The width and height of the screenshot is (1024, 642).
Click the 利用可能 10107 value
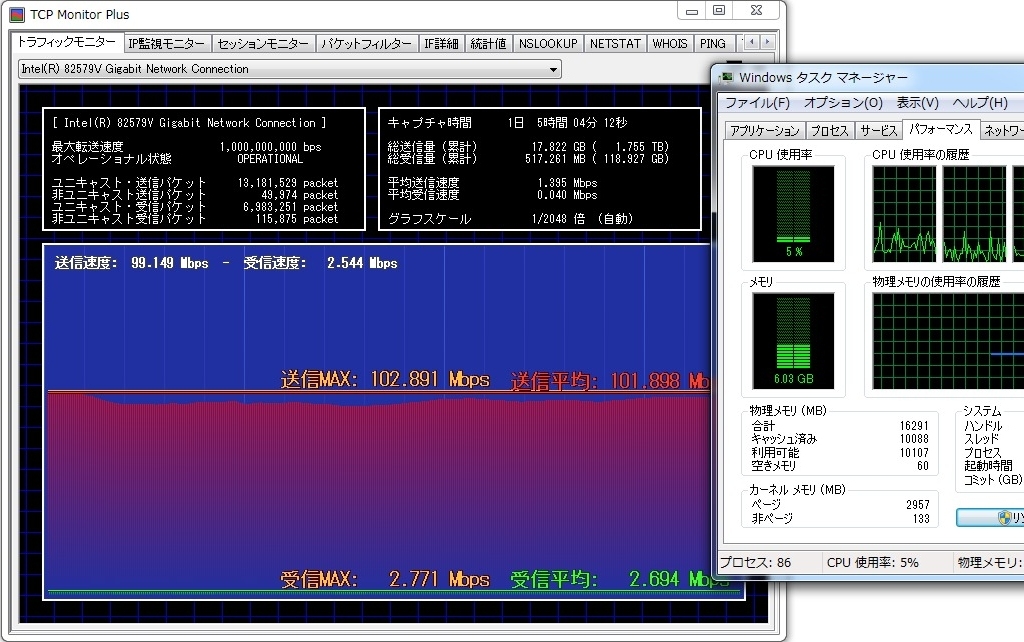click(x=914, y=453)
